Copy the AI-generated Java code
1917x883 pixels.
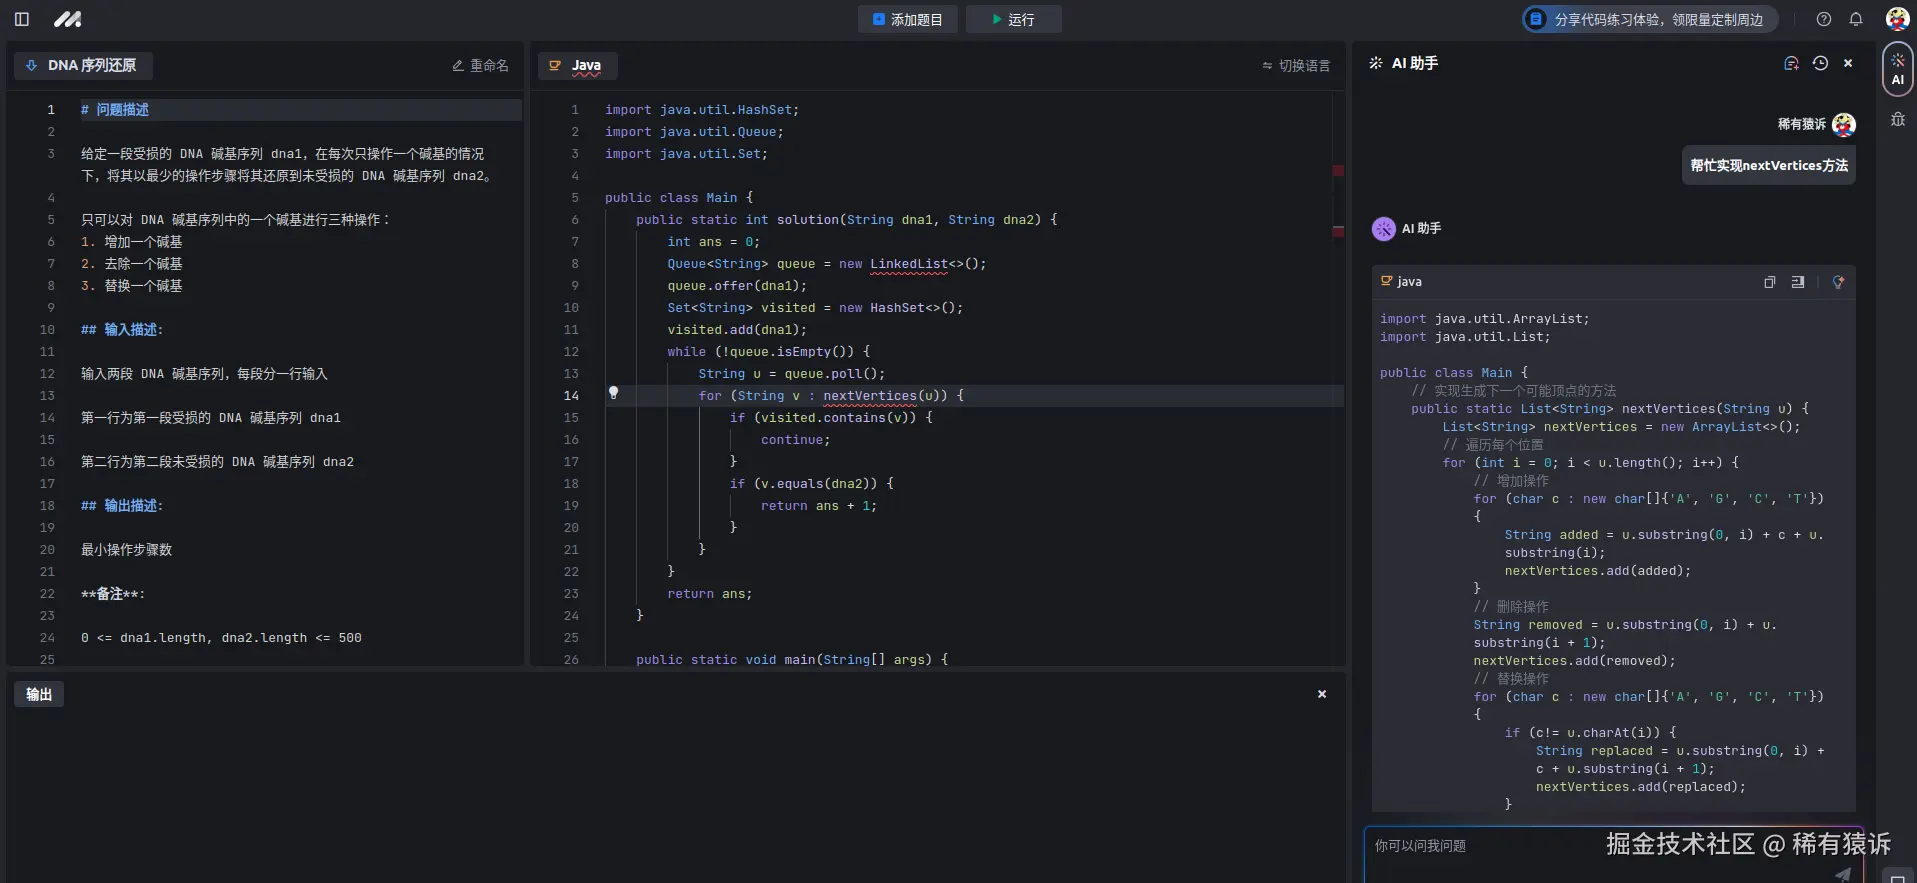(x=1769, y=282)
